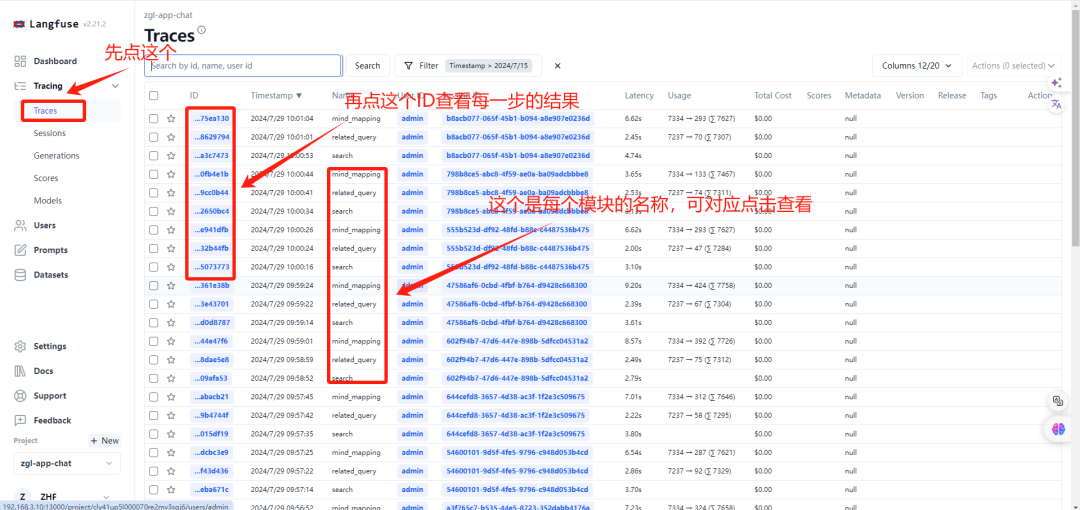
Task: Expand the ZHF user menu chevron
Action: point(106,497)
